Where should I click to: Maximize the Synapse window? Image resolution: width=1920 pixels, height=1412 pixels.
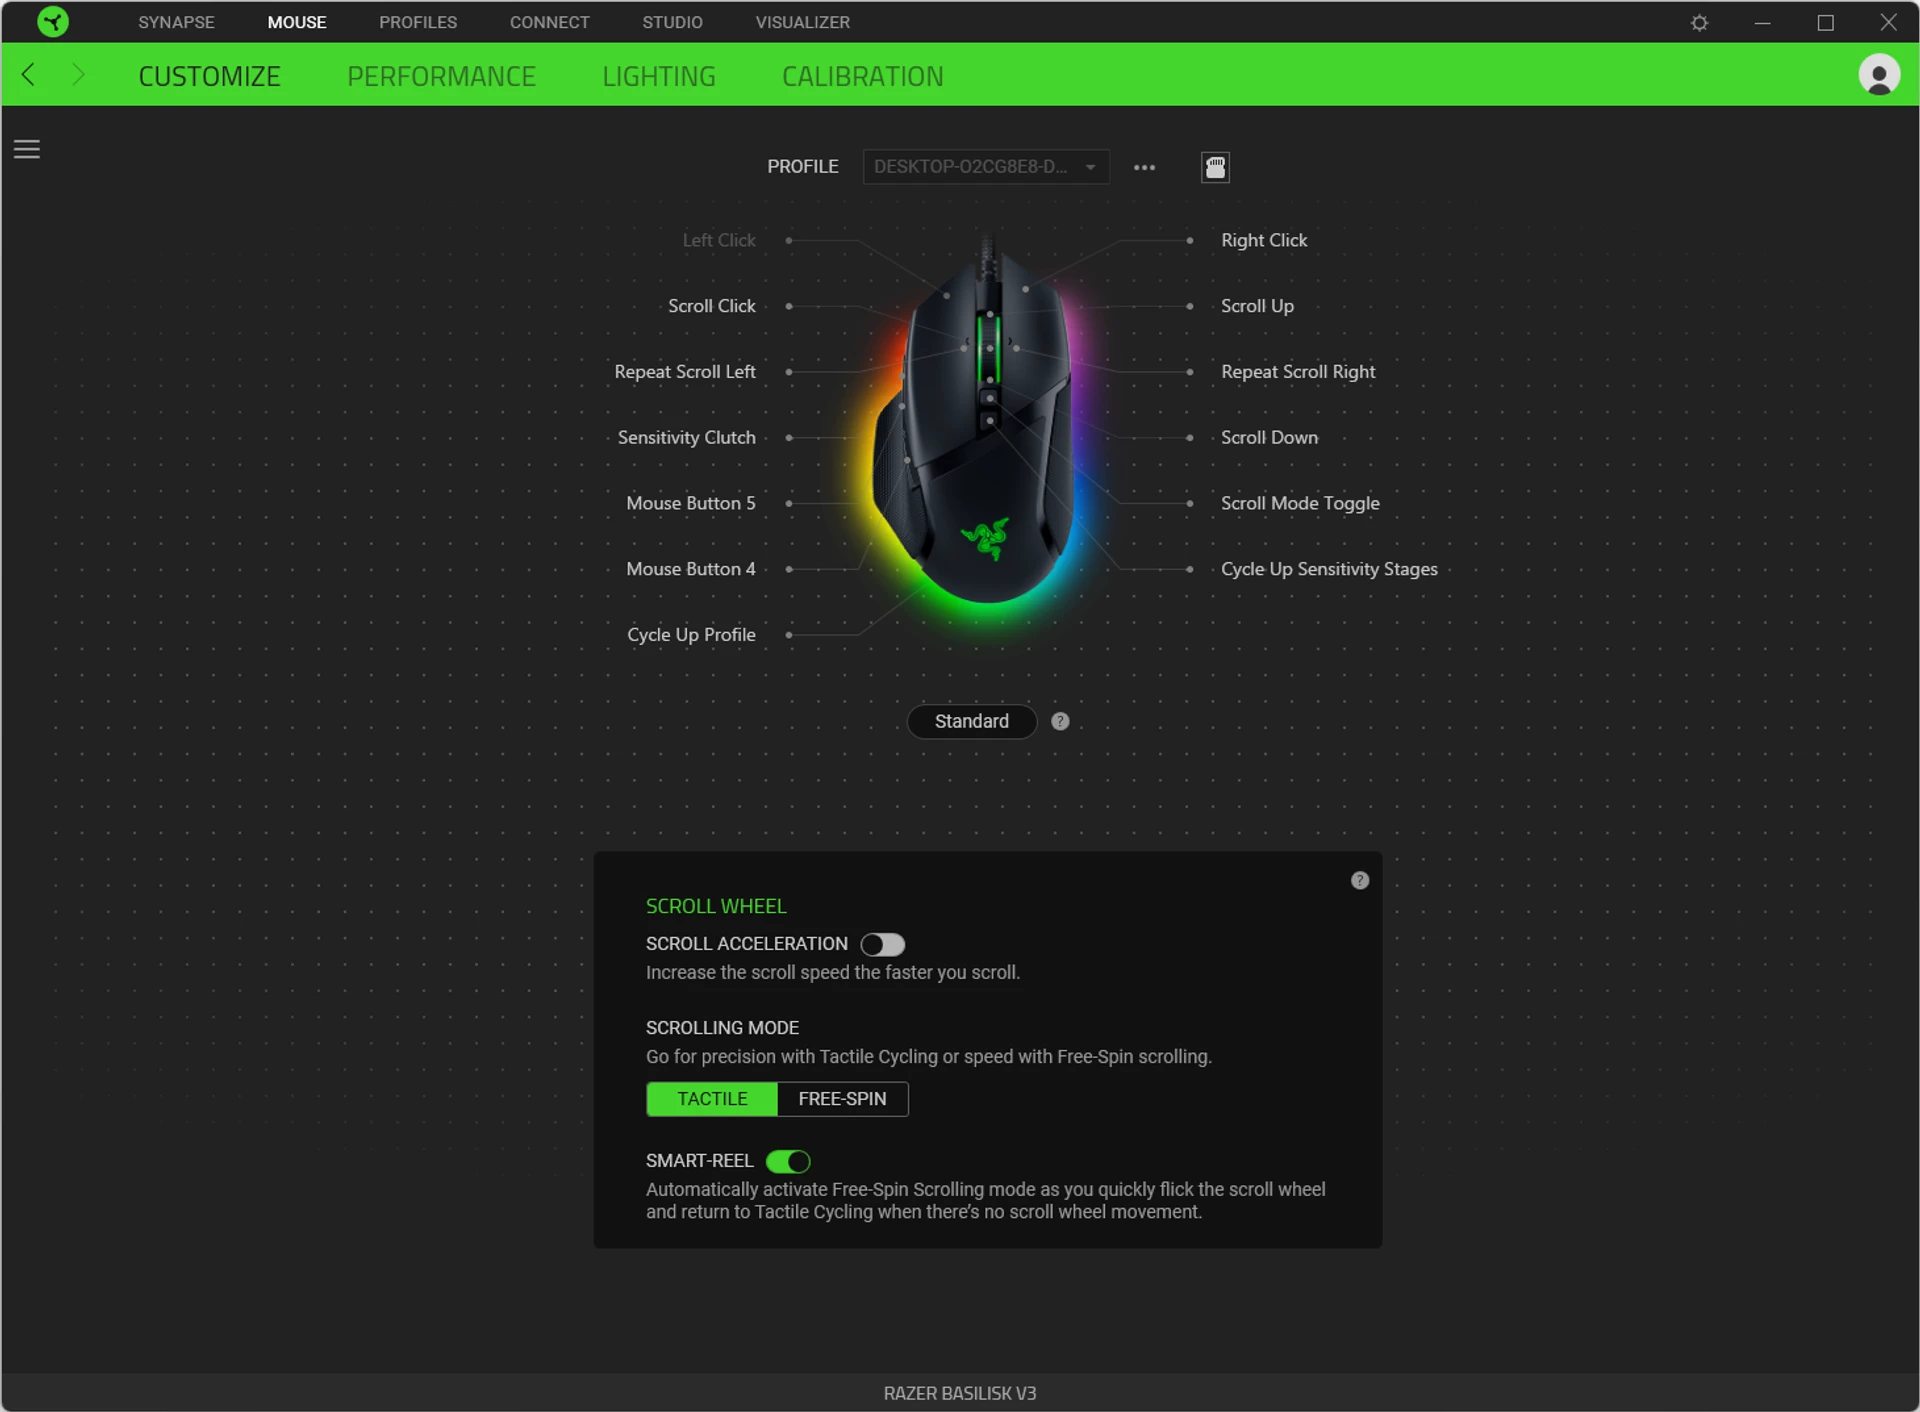[1825, 22]
